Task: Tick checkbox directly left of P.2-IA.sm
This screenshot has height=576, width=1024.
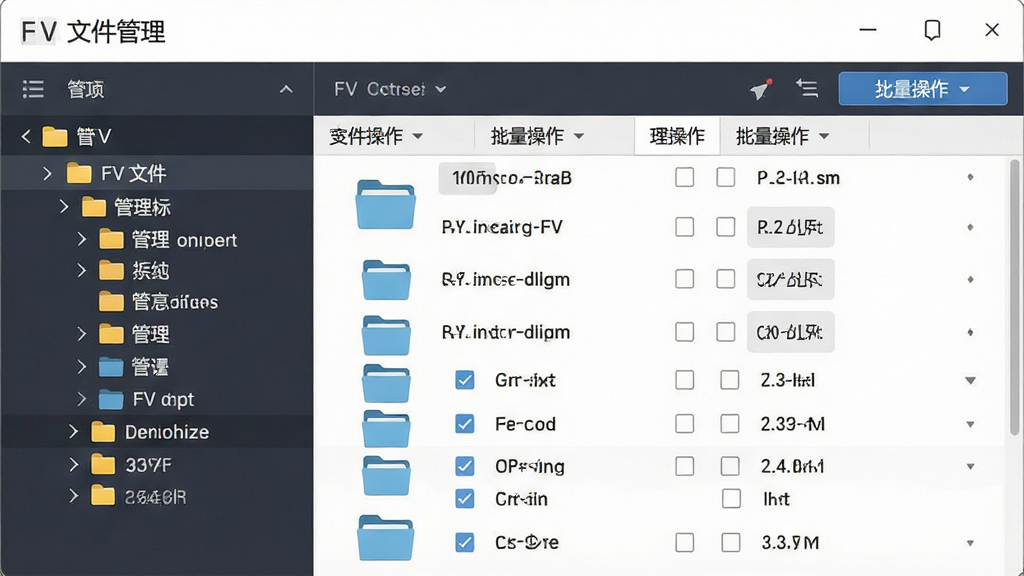Action: (x=726, y=177)
